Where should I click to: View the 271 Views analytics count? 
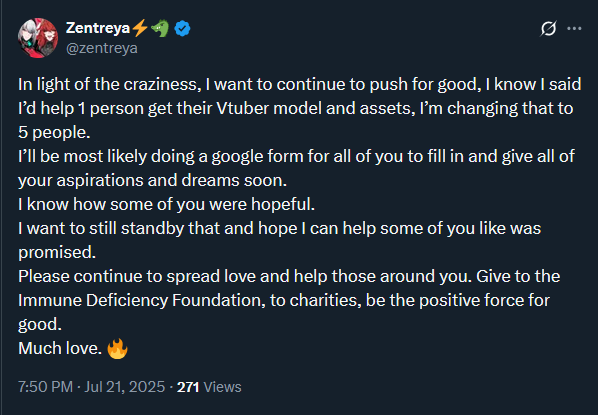[x=209, y=387]
